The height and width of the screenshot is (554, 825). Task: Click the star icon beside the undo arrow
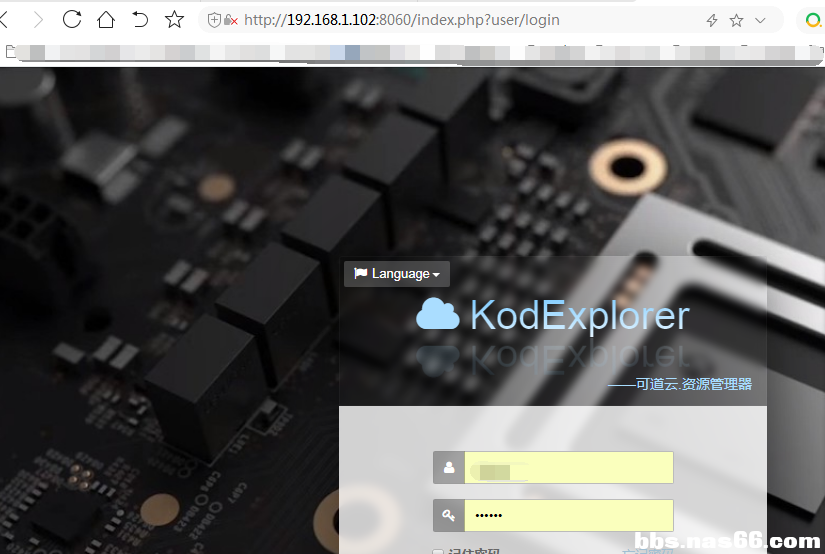174,20
